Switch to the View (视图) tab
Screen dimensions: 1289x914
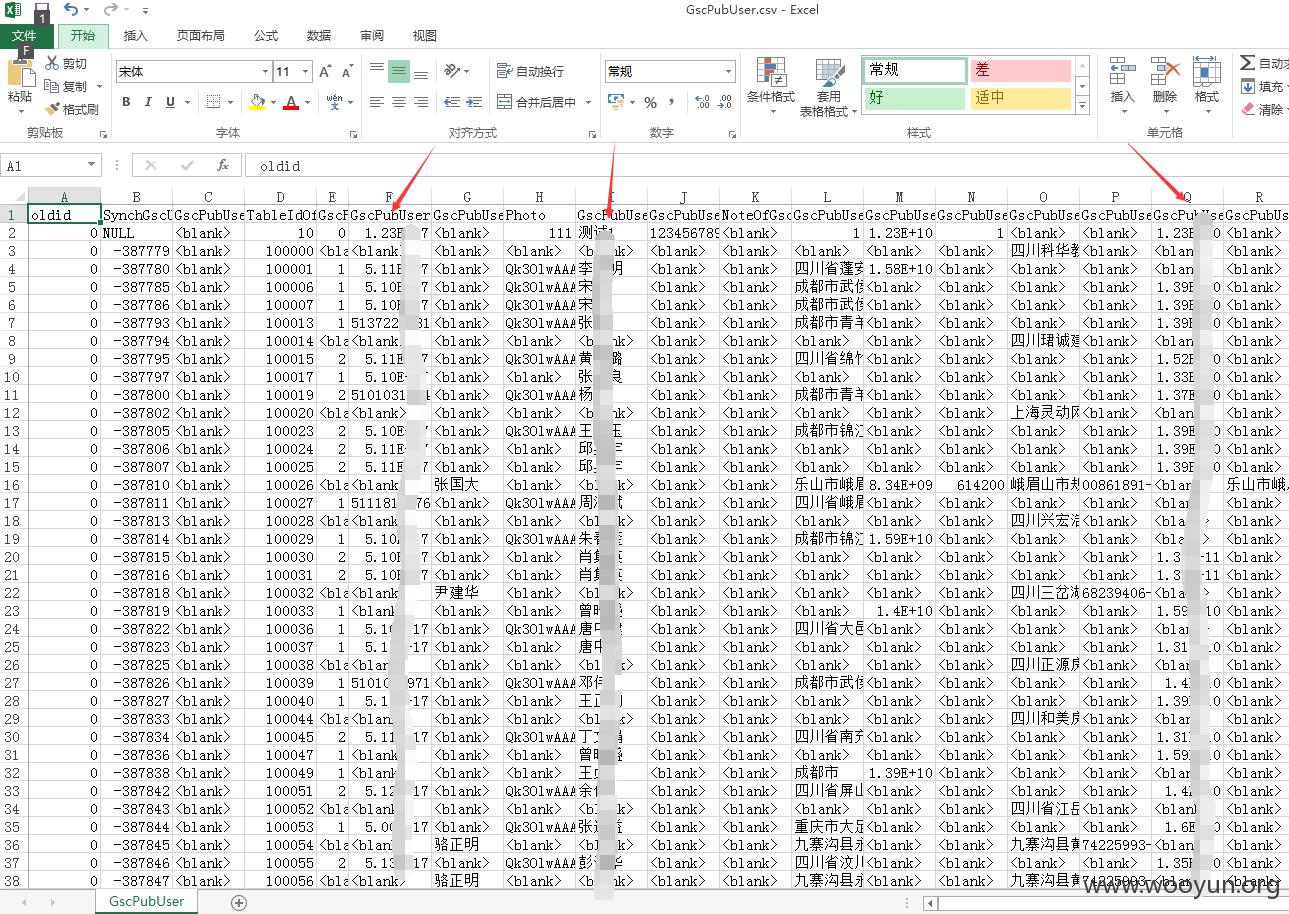[x=425, y=36]
